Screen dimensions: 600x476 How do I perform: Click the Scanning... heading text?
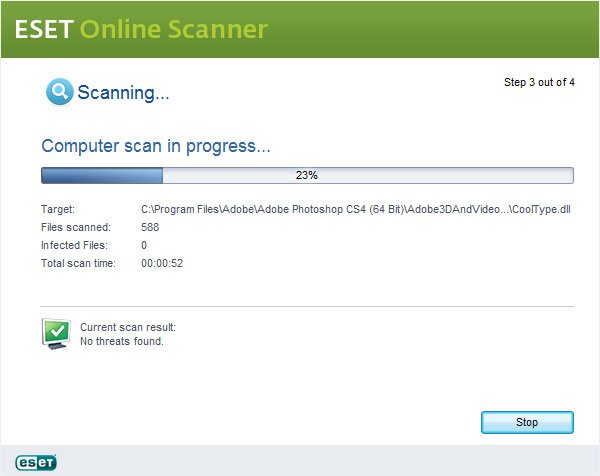click(123, 93)
